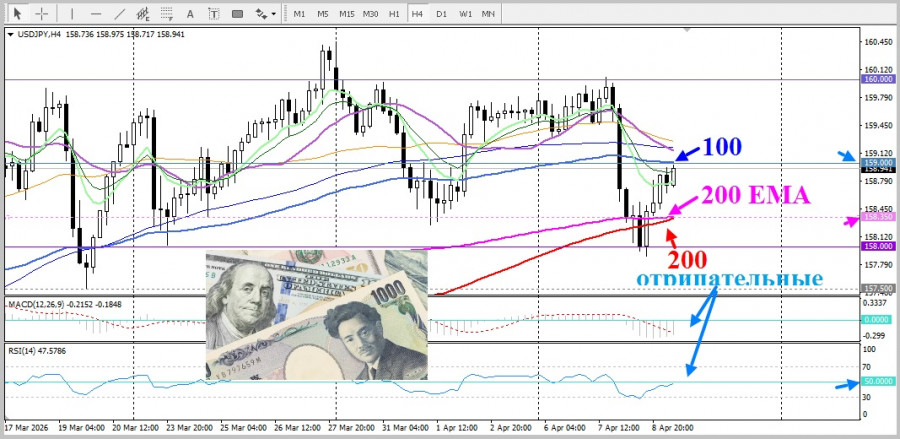This screenshot has height=439, width=900.
Task: Open the Arrows tool dropdown arrow
Action: pos(273,13)
